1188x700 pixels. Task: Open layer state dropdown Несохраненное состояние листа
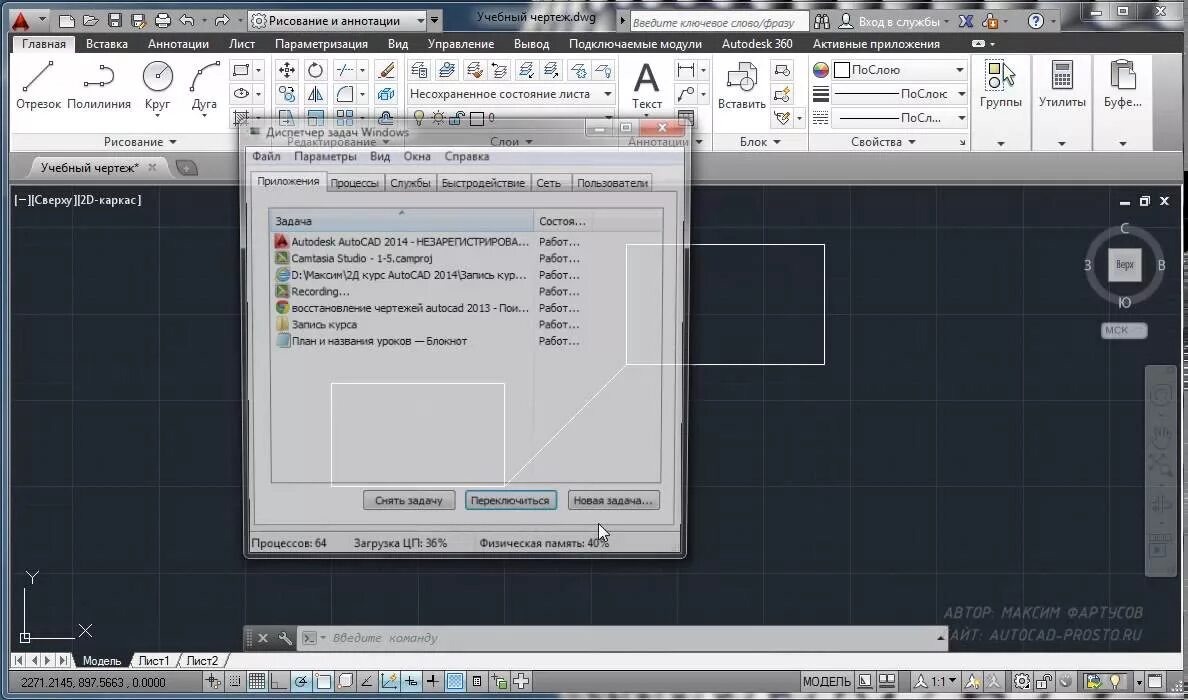(x=511, y=94)
